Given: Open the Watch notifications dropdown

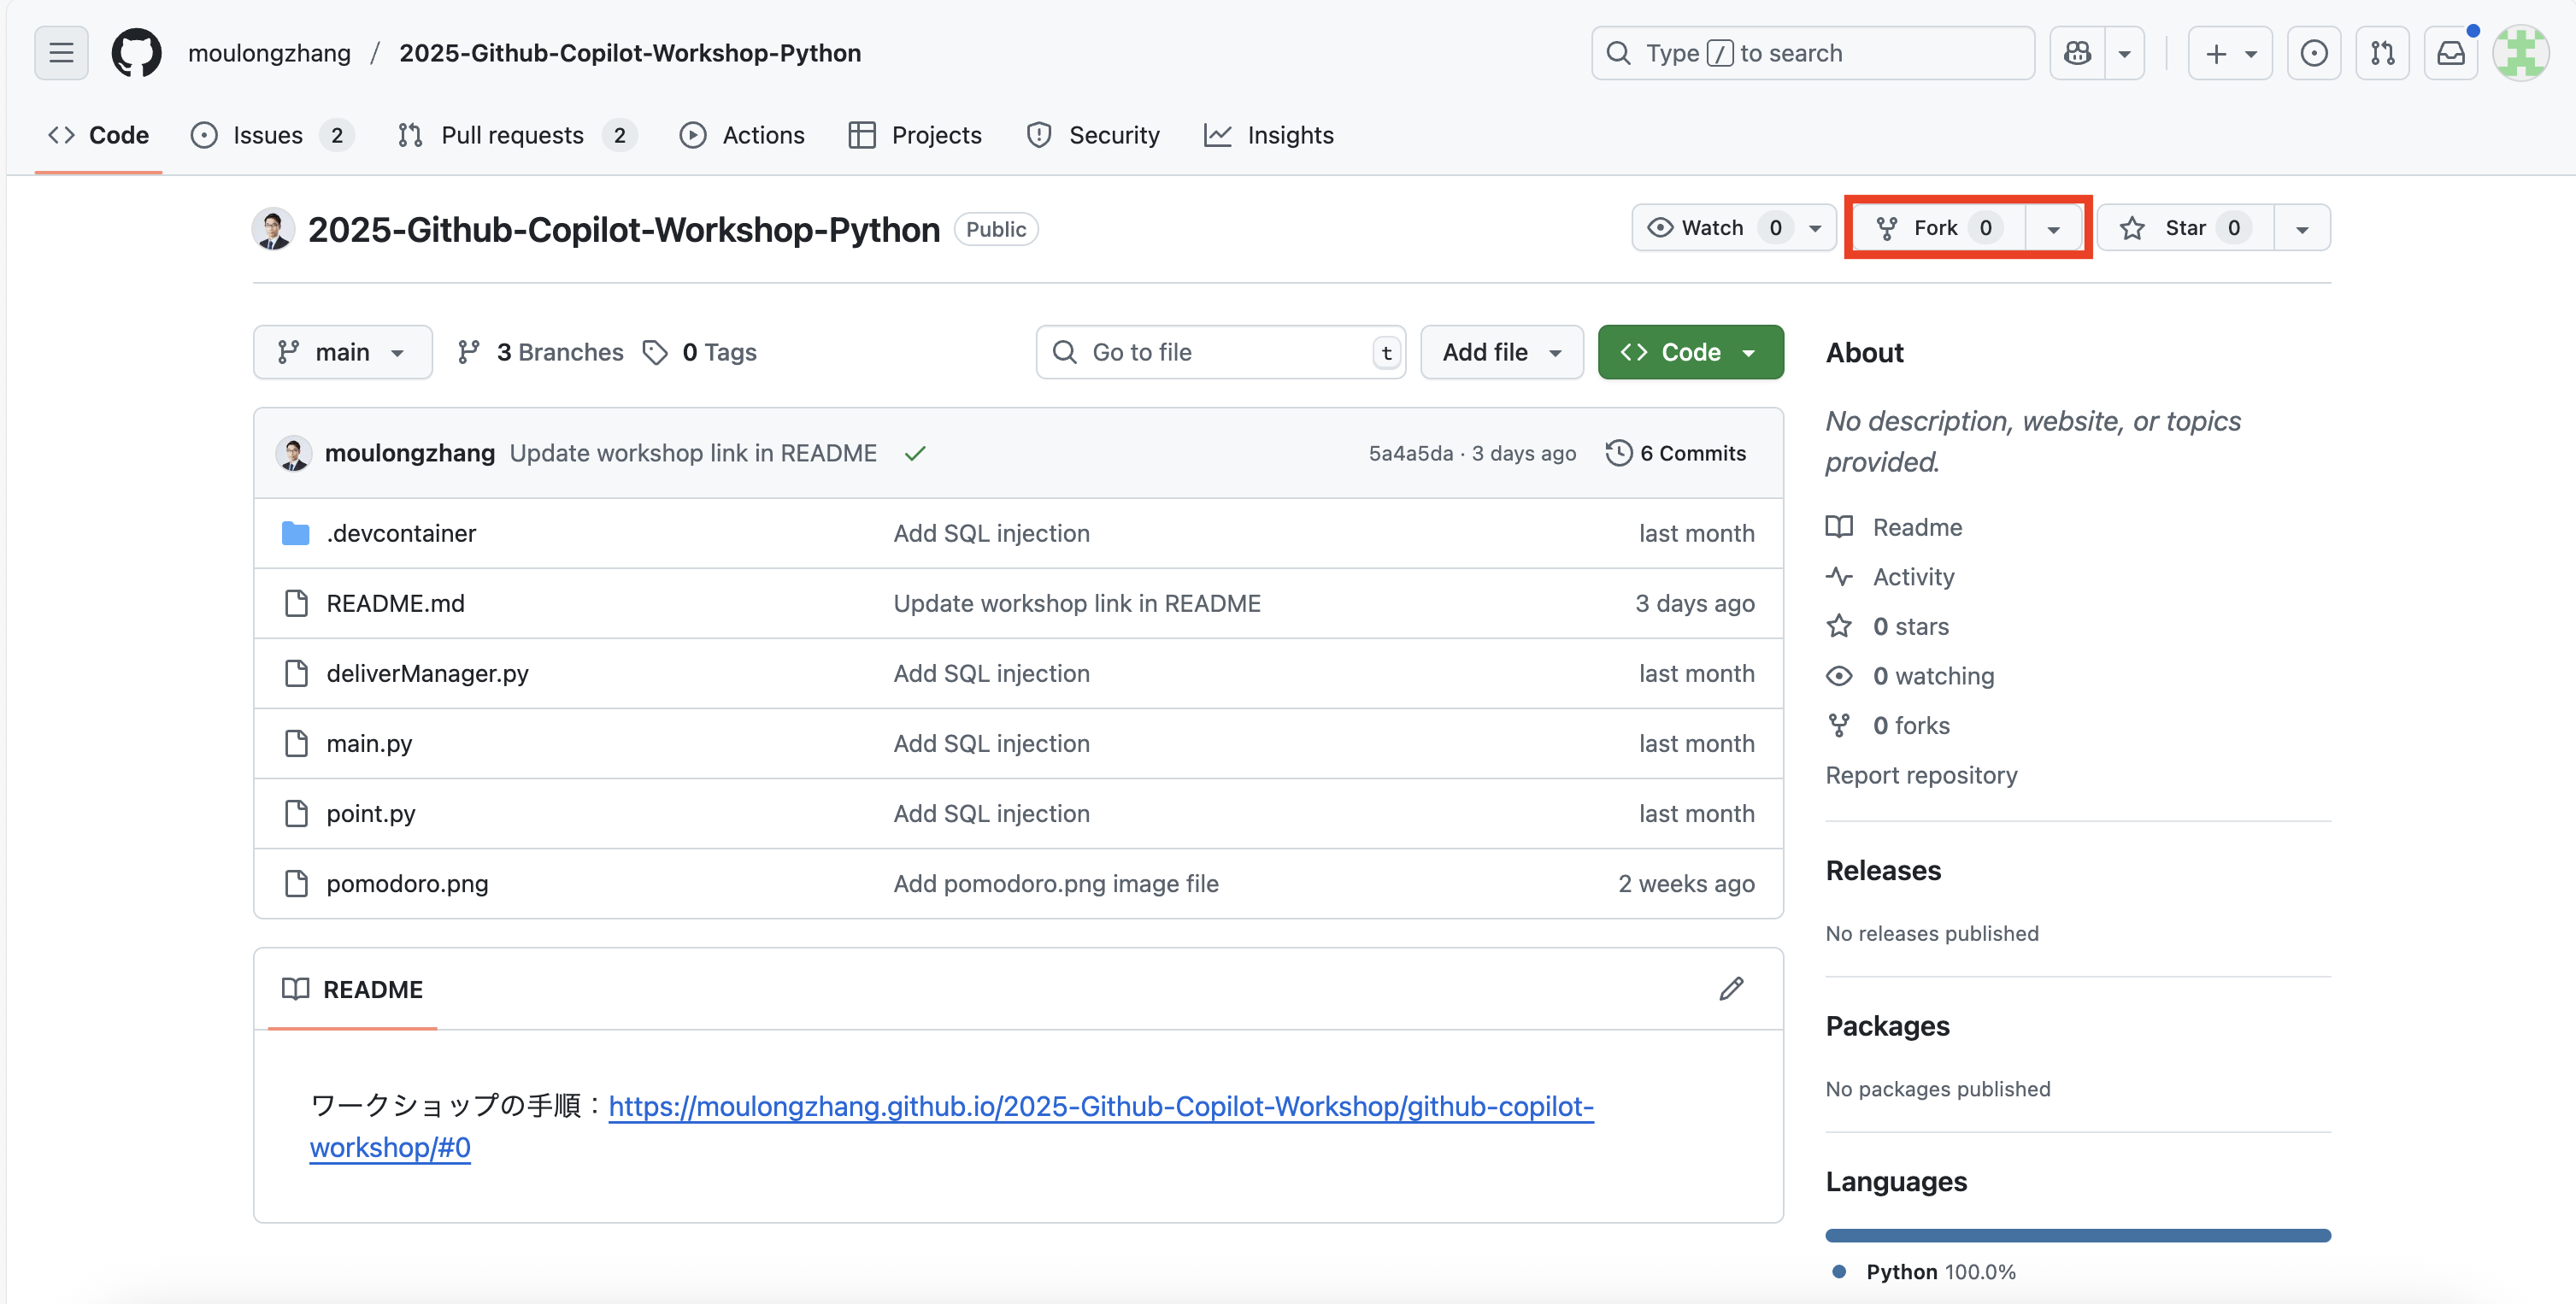Looking at the screenshot, I should click(x=1733, y=228).
